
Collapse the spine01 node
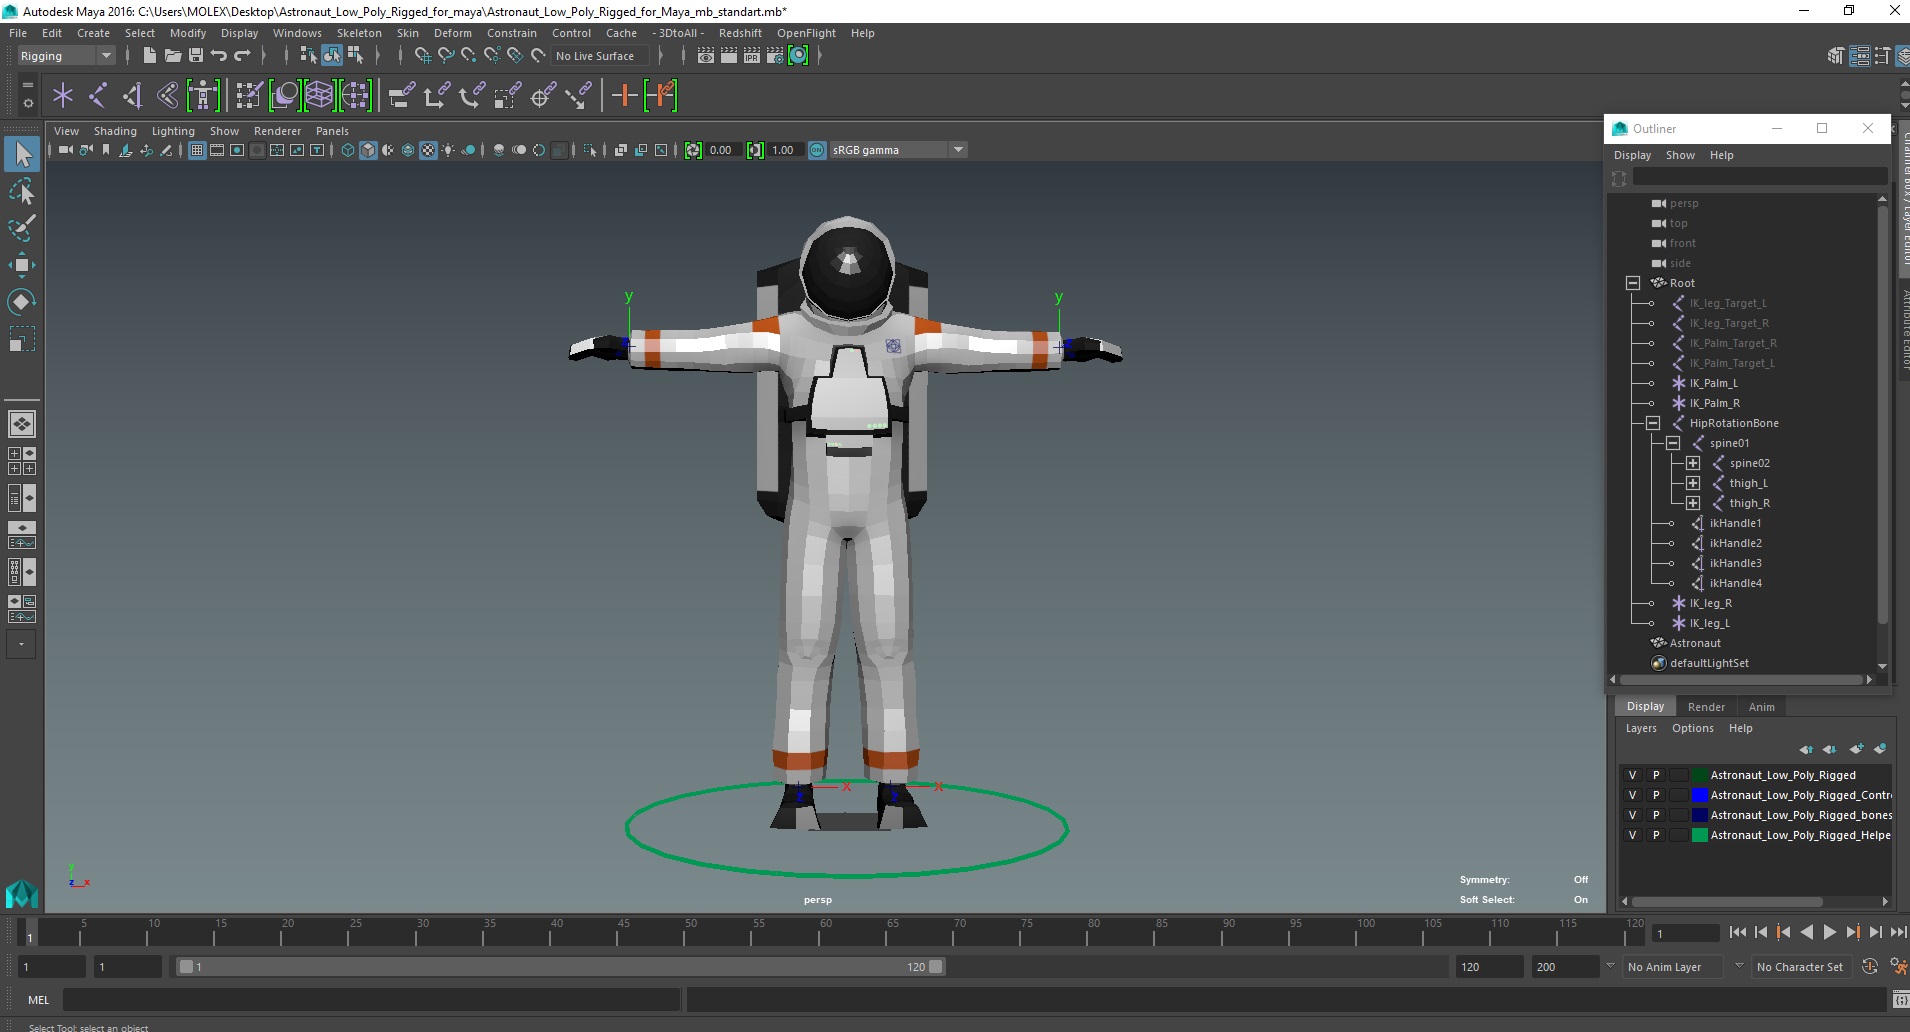point(1673,443)
